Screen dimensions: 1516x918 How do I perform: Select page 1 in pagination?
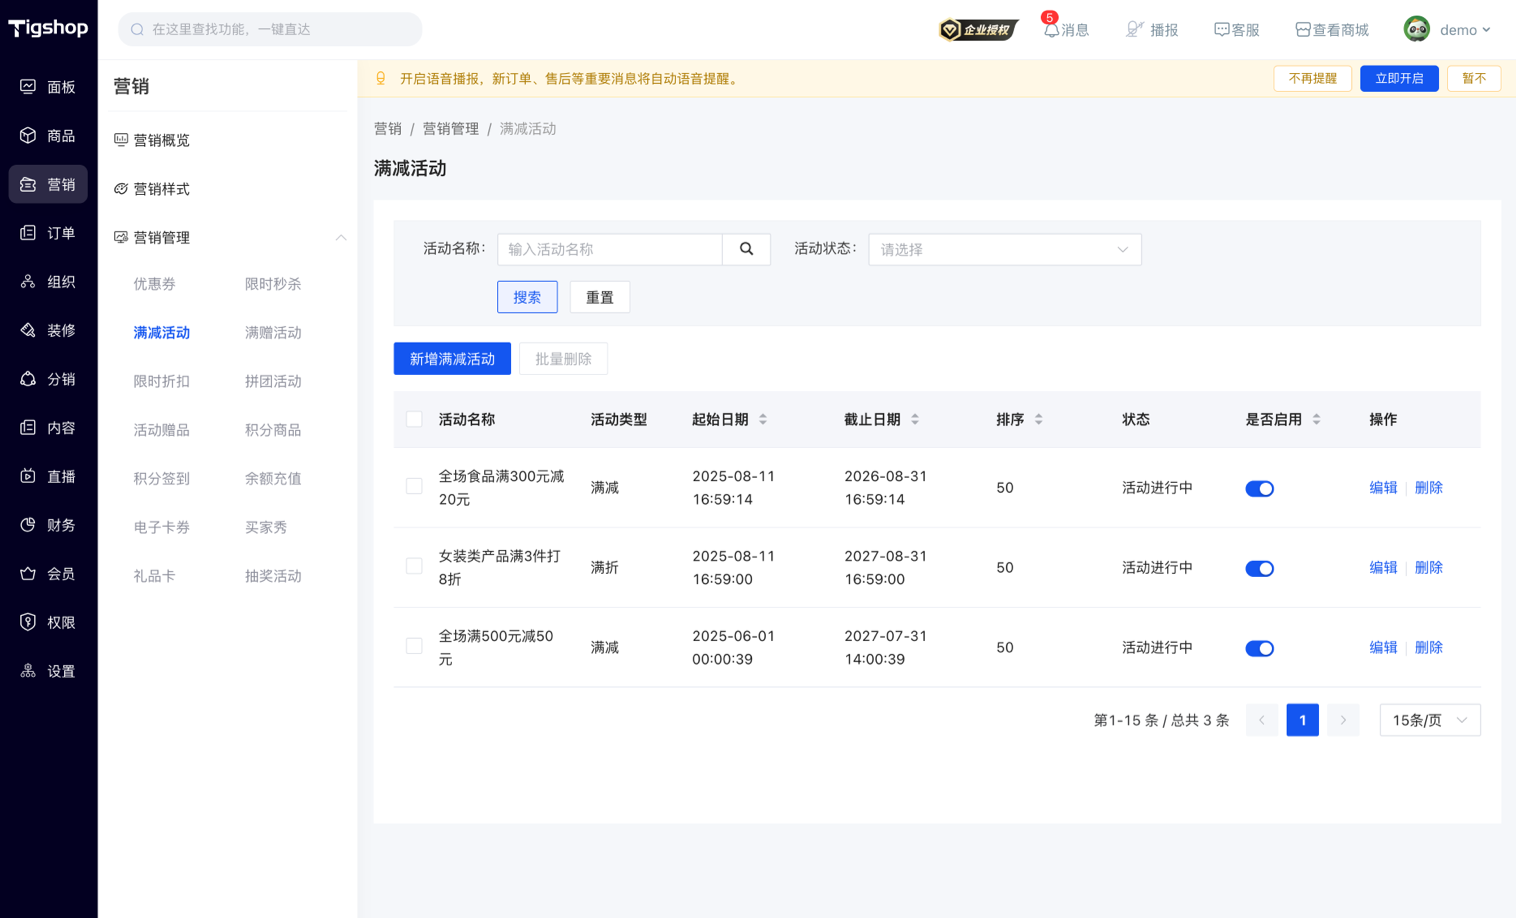click(x=1302, y=720)
